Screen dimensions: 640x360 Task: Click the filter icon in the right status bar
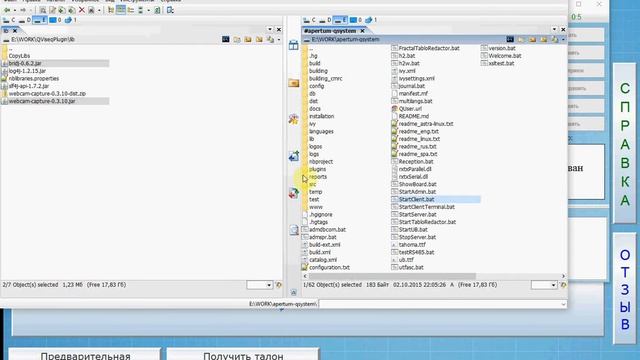click(x=563, y=285)
